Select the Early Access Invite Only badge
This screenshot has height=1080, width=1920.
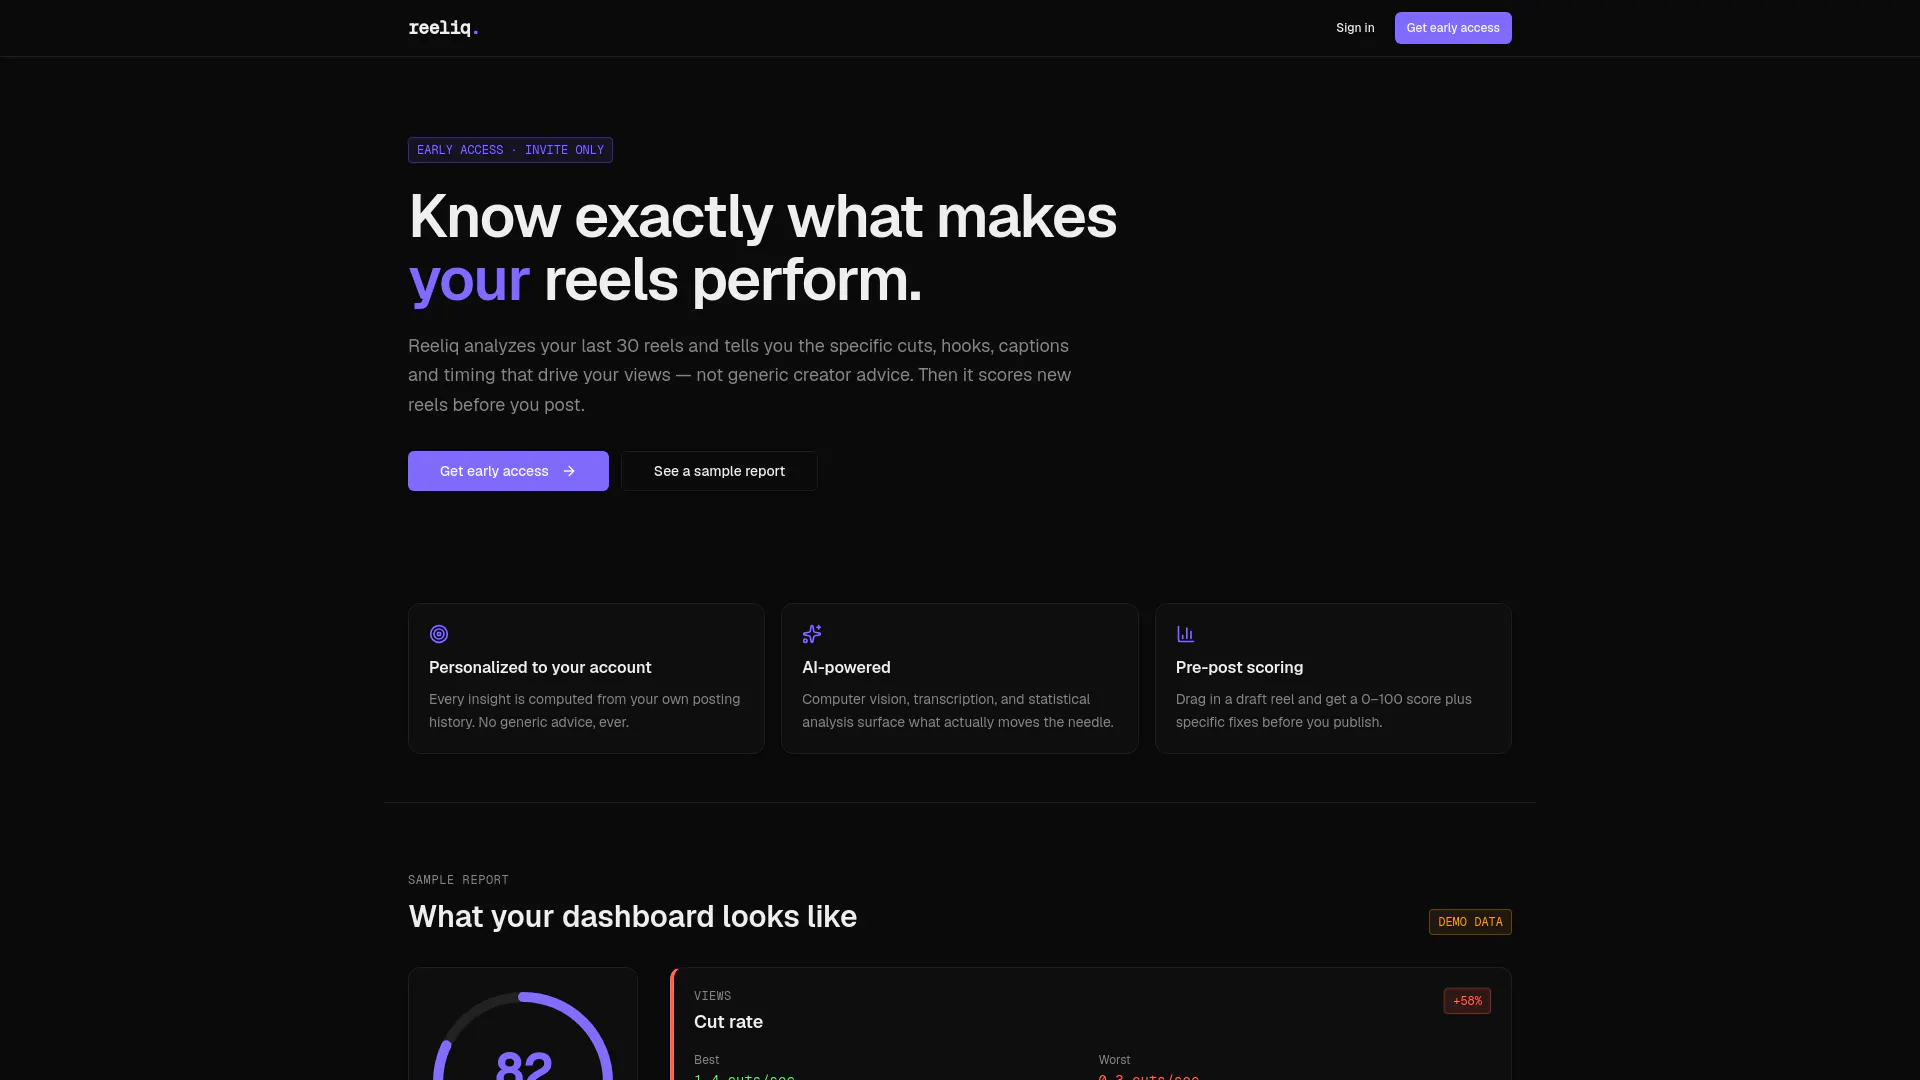510,150
